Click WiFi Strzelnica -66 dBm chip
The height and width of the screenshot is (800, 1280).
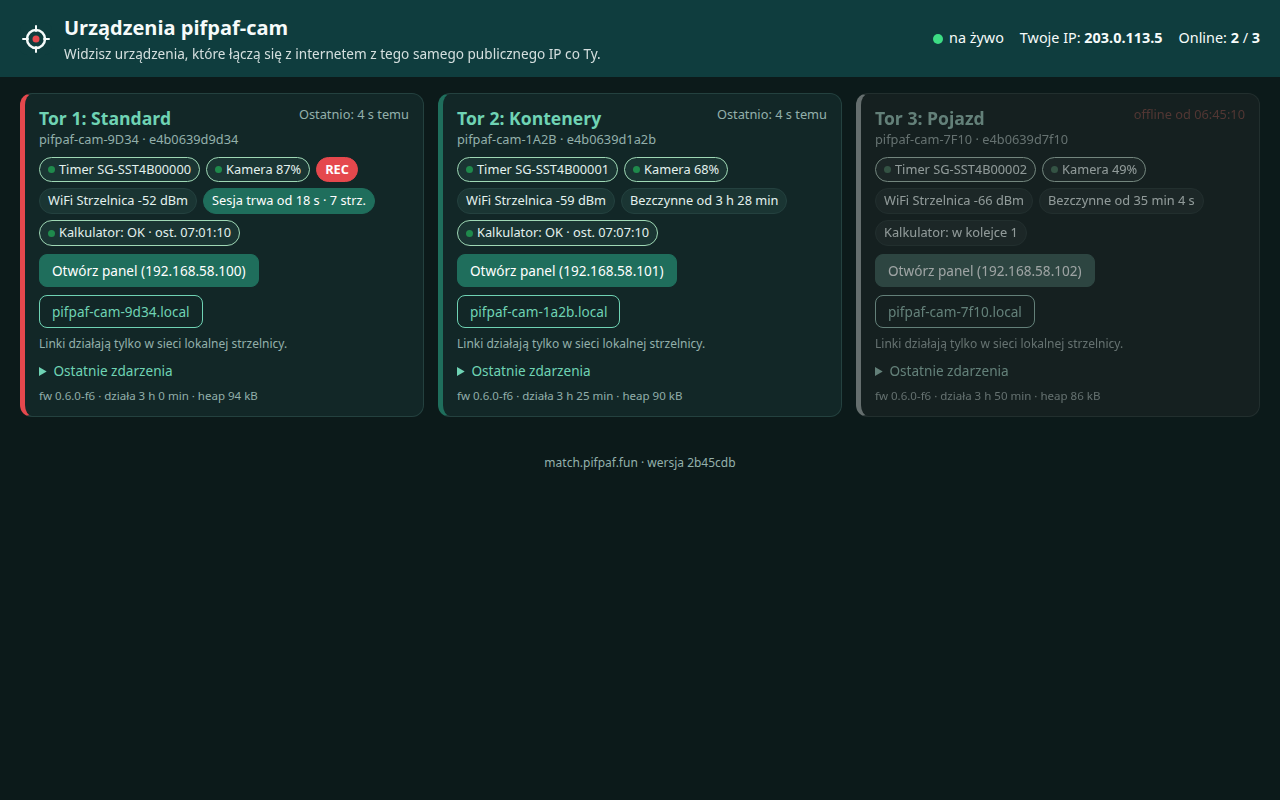tap(954, 201)
